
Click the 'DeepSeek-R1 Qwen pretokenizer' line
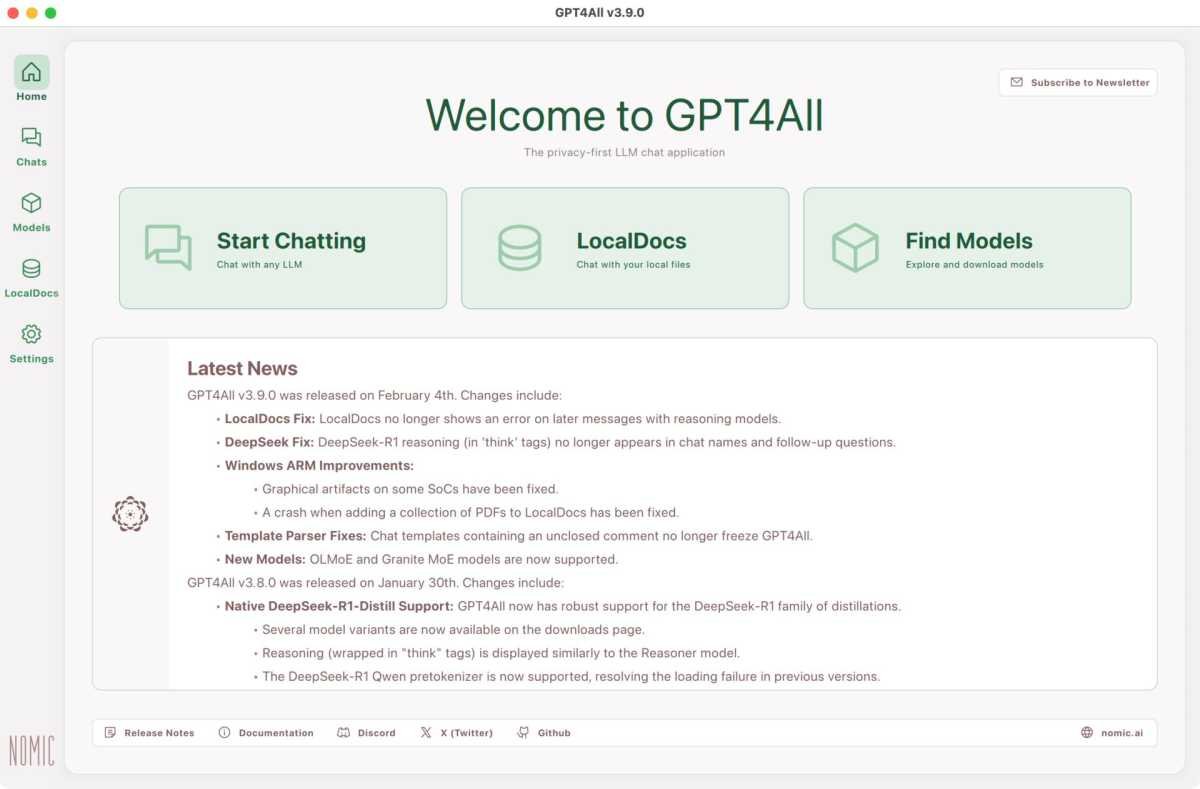(571, 677)
